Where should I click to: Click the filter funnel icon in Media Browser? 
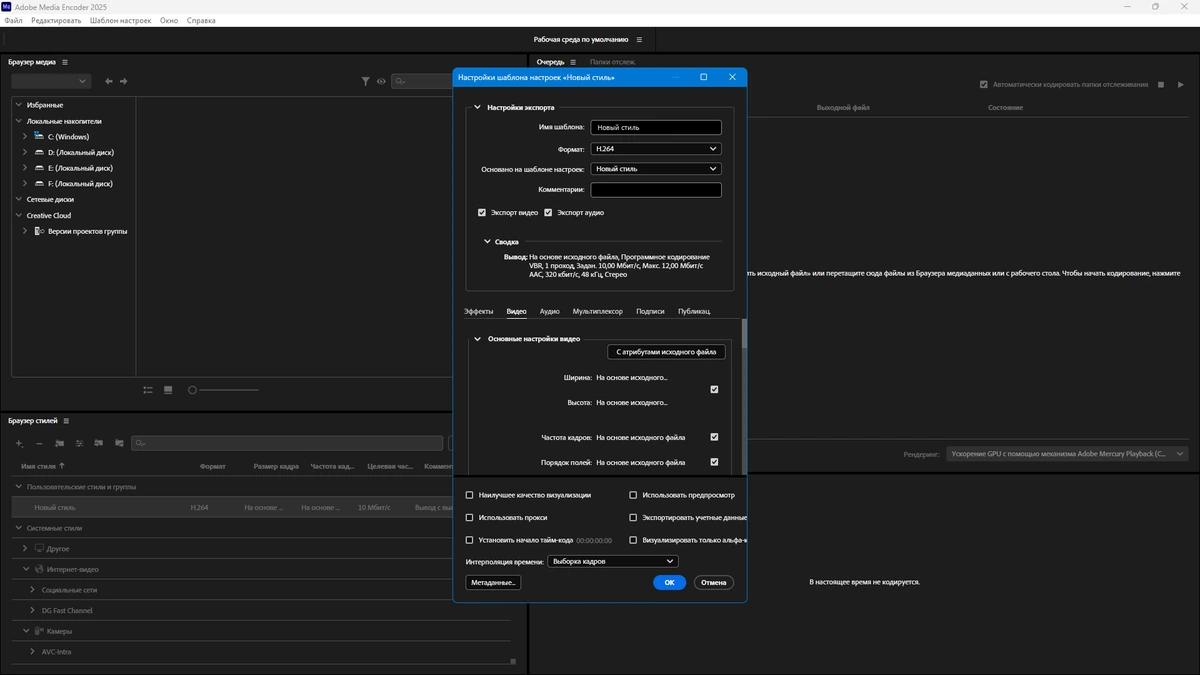(366, 81)
